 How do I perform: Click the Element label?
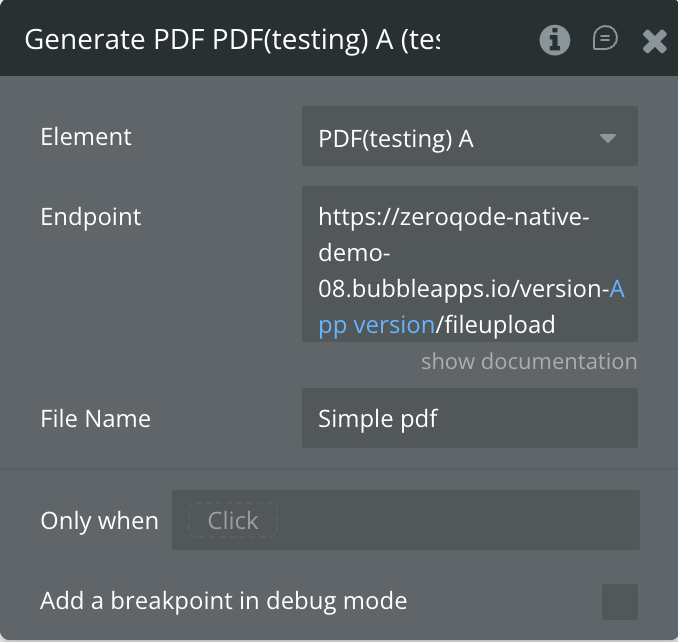[x=86, y=137]
